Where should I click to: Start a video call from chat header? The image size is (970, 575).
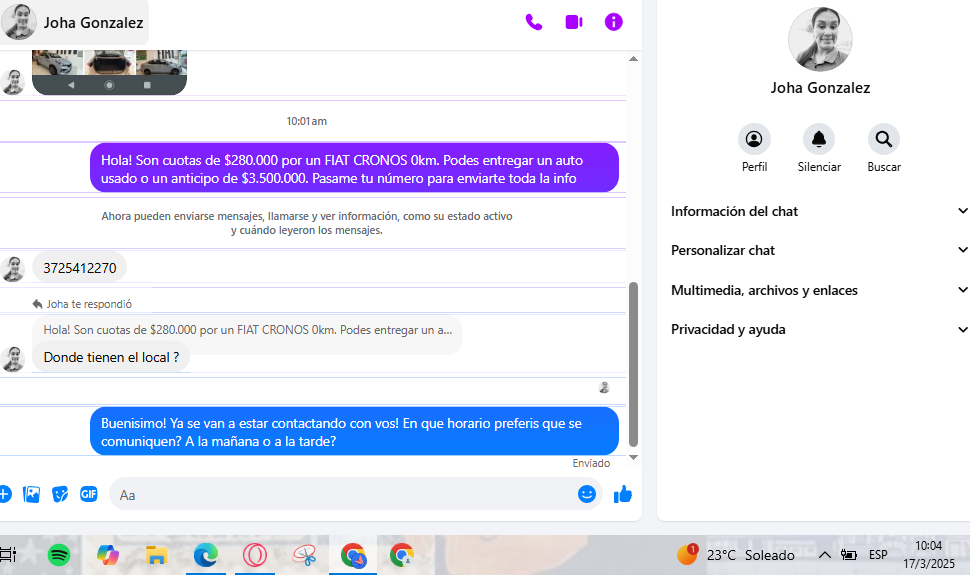tap(574, 22)
